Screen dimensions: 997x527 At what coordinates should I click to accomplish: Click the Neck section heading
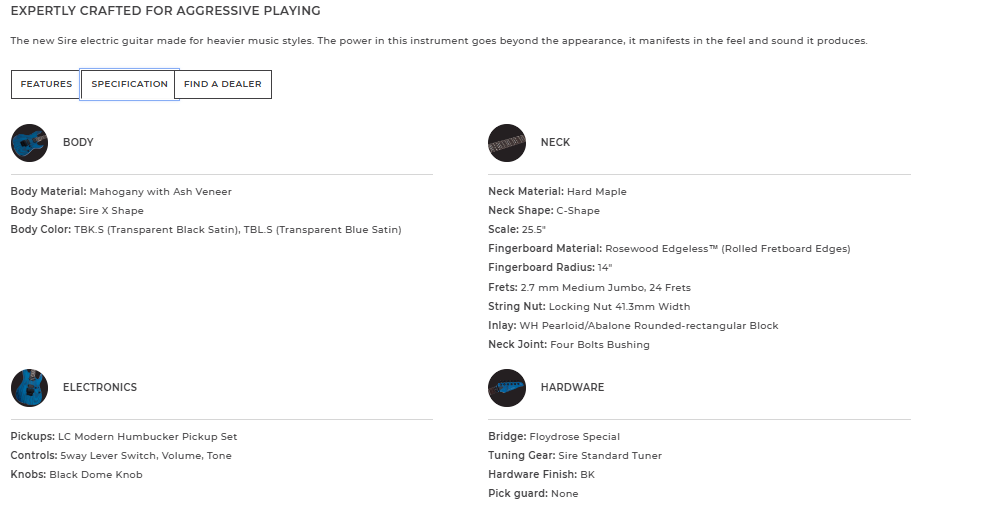[555, 143]
